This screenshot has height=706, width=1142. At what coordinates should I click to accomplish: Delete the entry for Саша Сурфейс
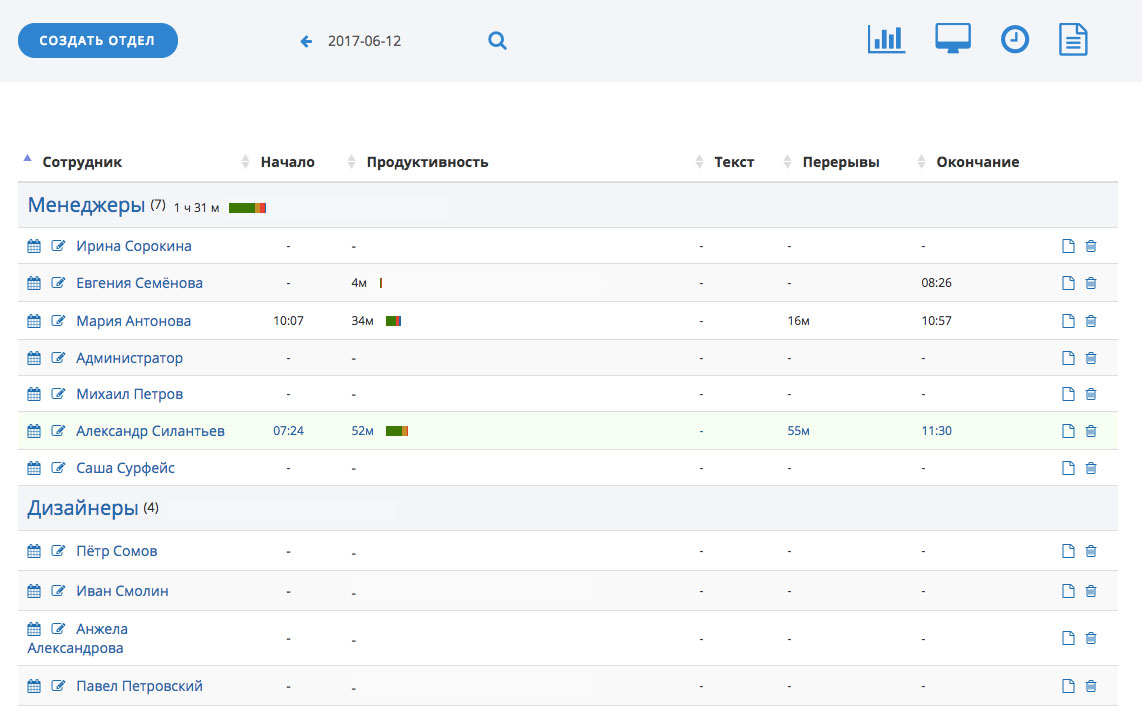coord(1090,467)
